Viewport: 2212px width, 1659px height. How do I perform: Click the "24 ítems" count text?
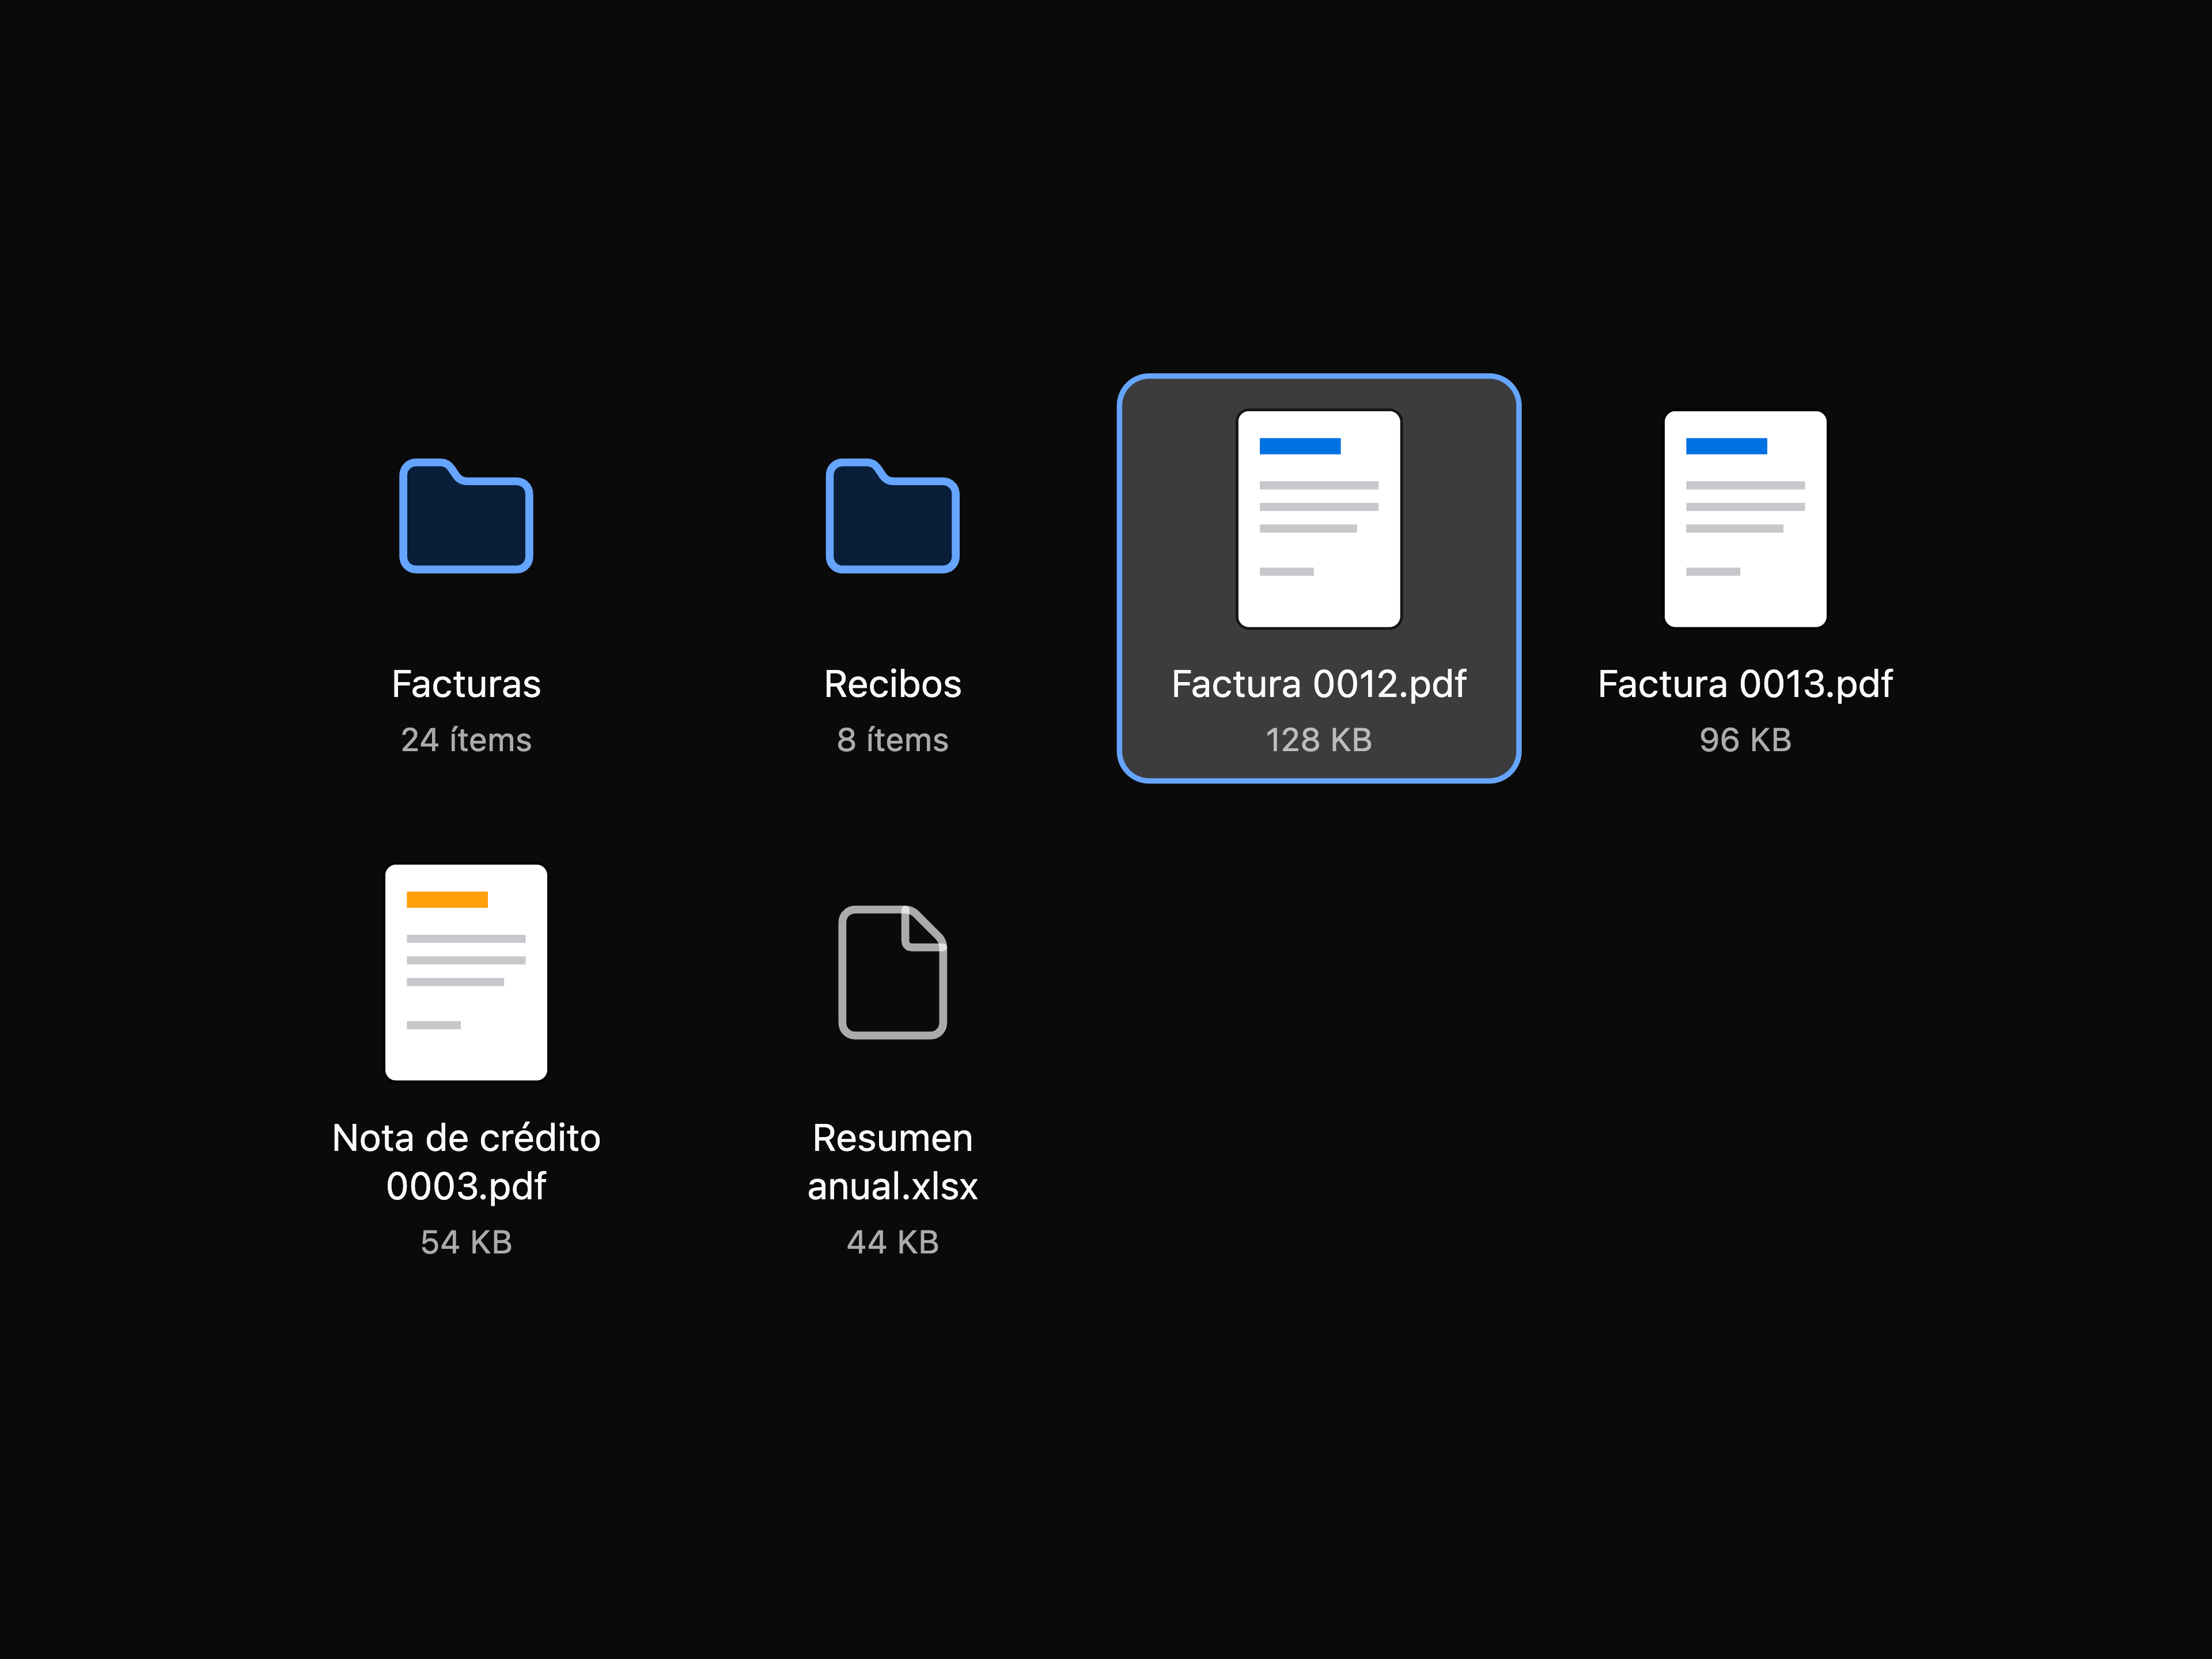(x=466, y=740)
